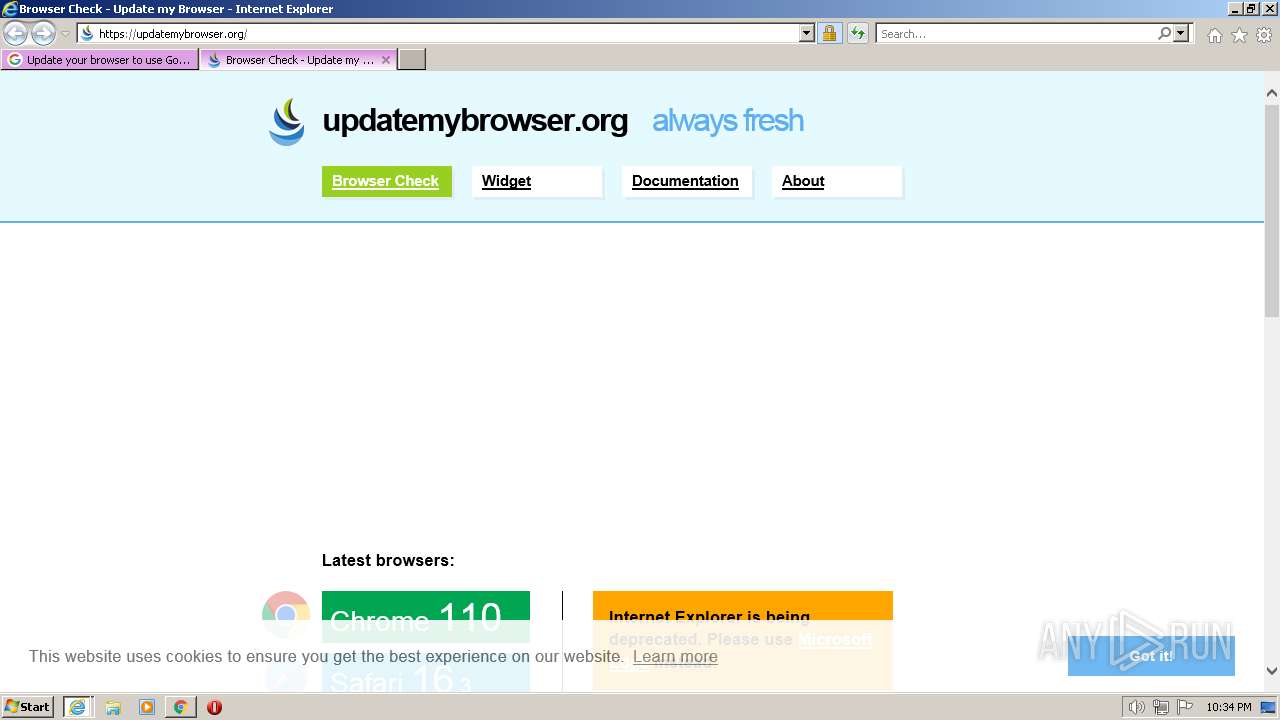The width and height of the screenshot is (1280, 720).
Task: Restore down the Internet Explorer window
Action: [x=1252, y=9]
